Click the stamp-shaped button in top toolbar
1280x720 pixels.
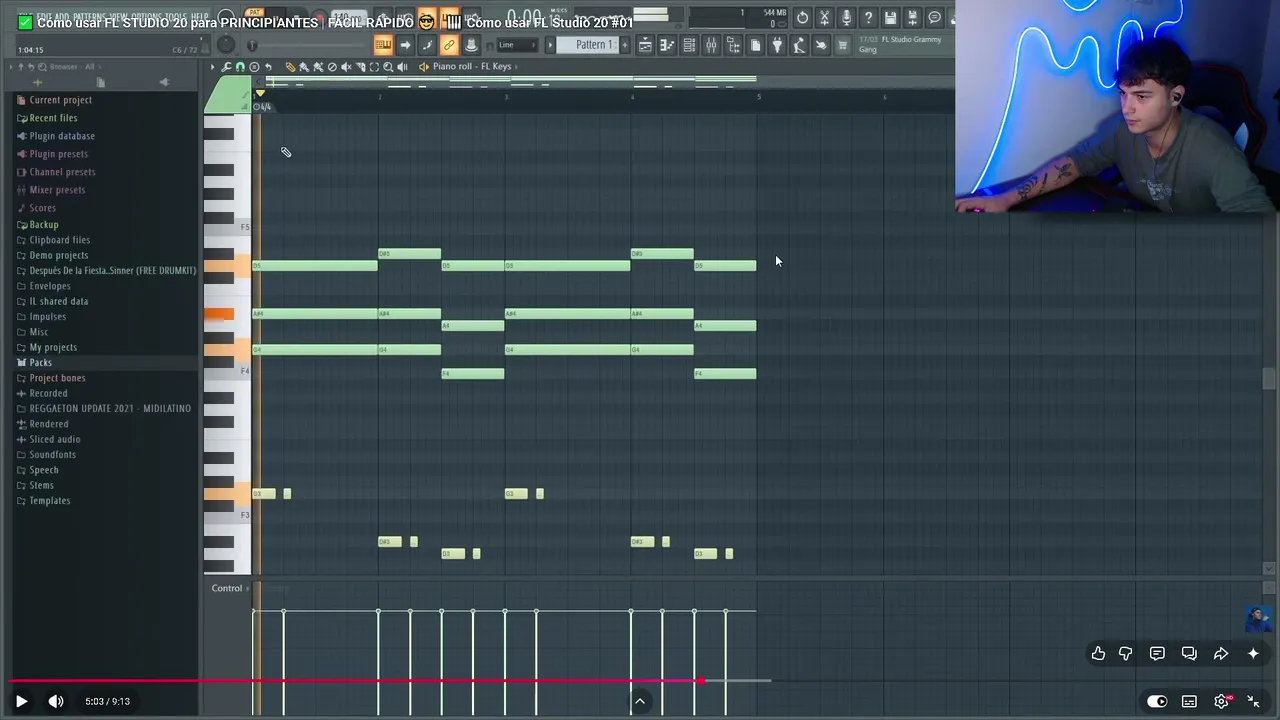pyautogui.click(x=471, y=45)
